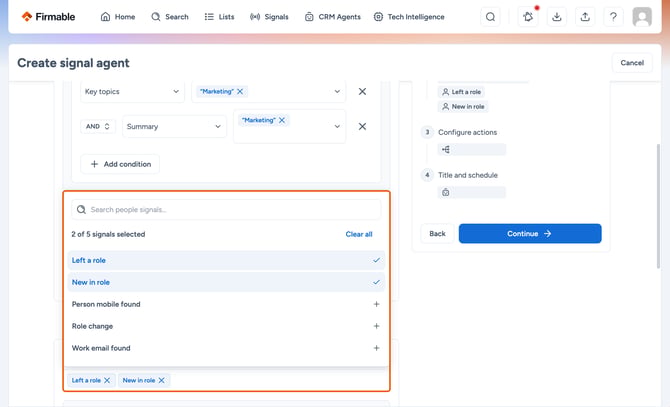Deselect the New in role signal
The height and width of the screenshot is (407, 670).
(226, 282)
